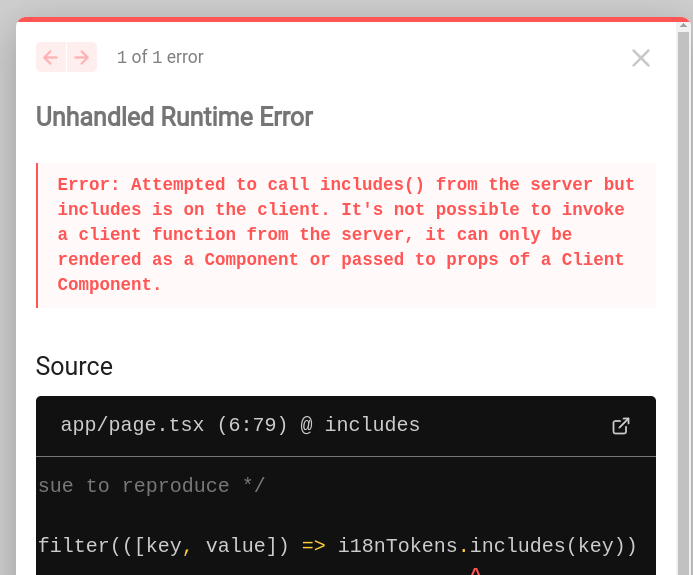693x575 pixels.
Task: Click the '1 of 1 error' counter
Action: (160, 57)
